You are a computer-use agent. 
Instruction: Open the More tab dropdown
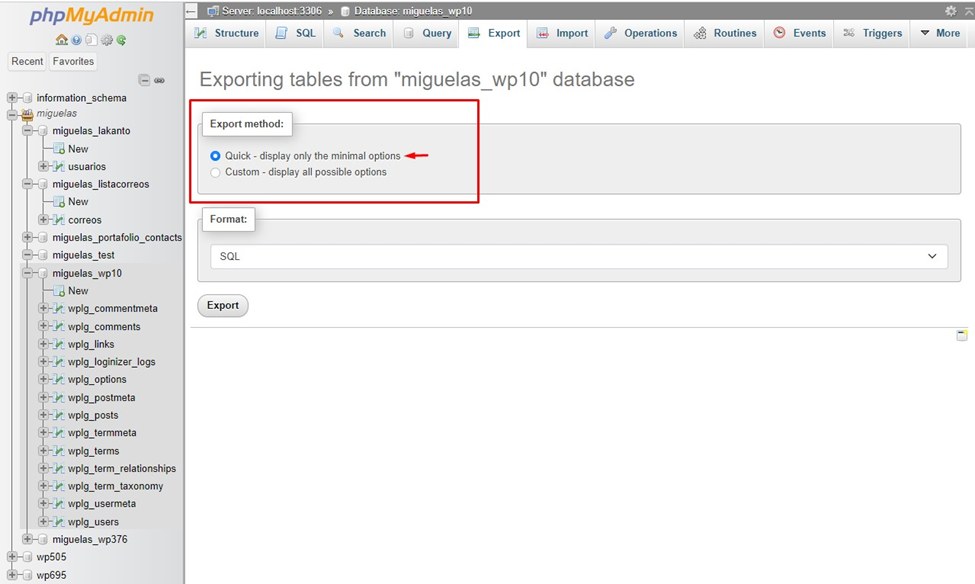940,33
